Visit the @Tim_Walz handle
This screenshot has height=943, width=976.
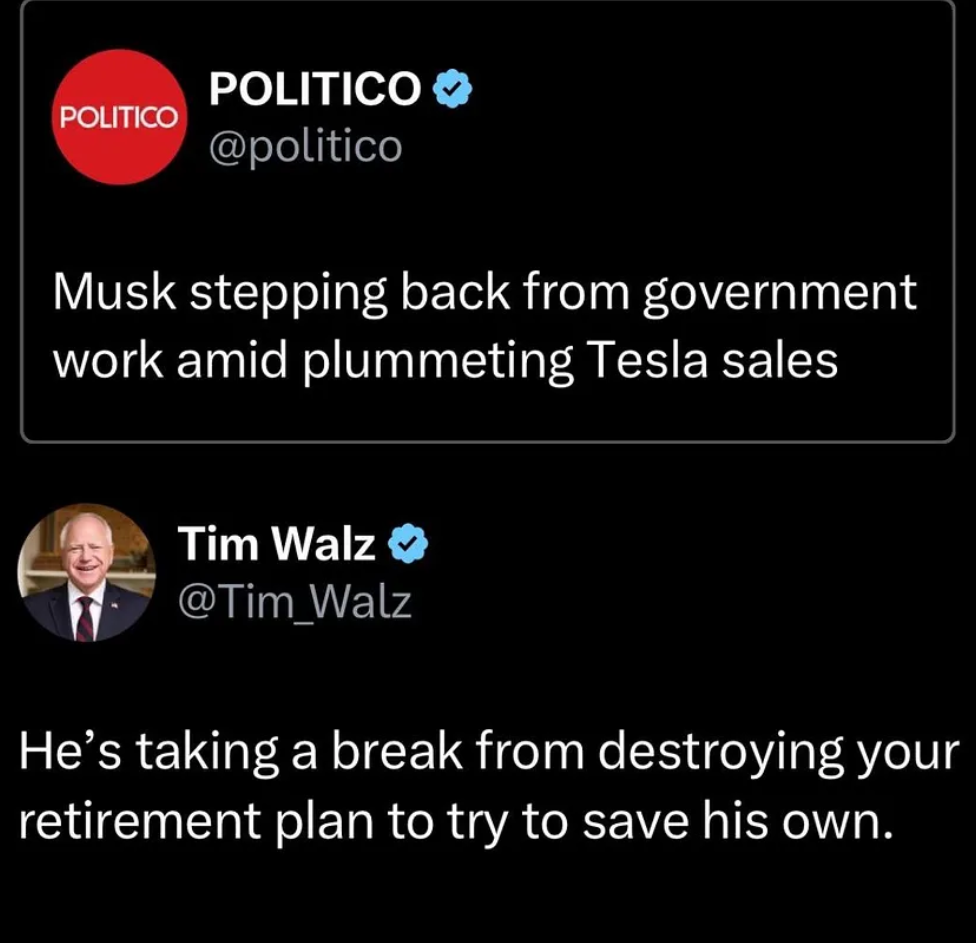point(295,603)
